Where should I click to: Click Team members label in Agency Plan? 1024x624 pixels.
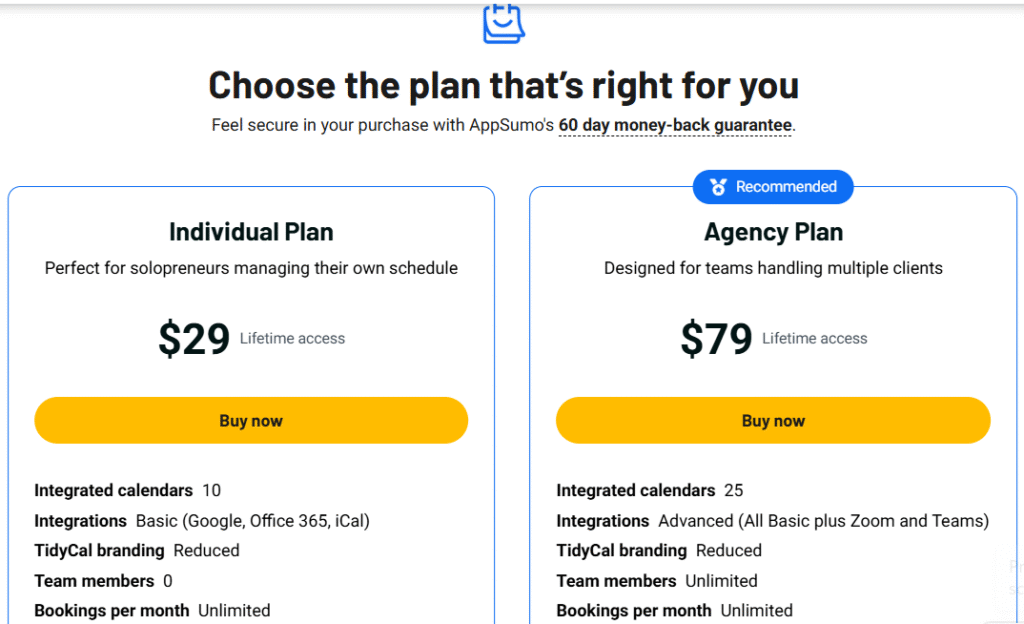tap(616, 581)
